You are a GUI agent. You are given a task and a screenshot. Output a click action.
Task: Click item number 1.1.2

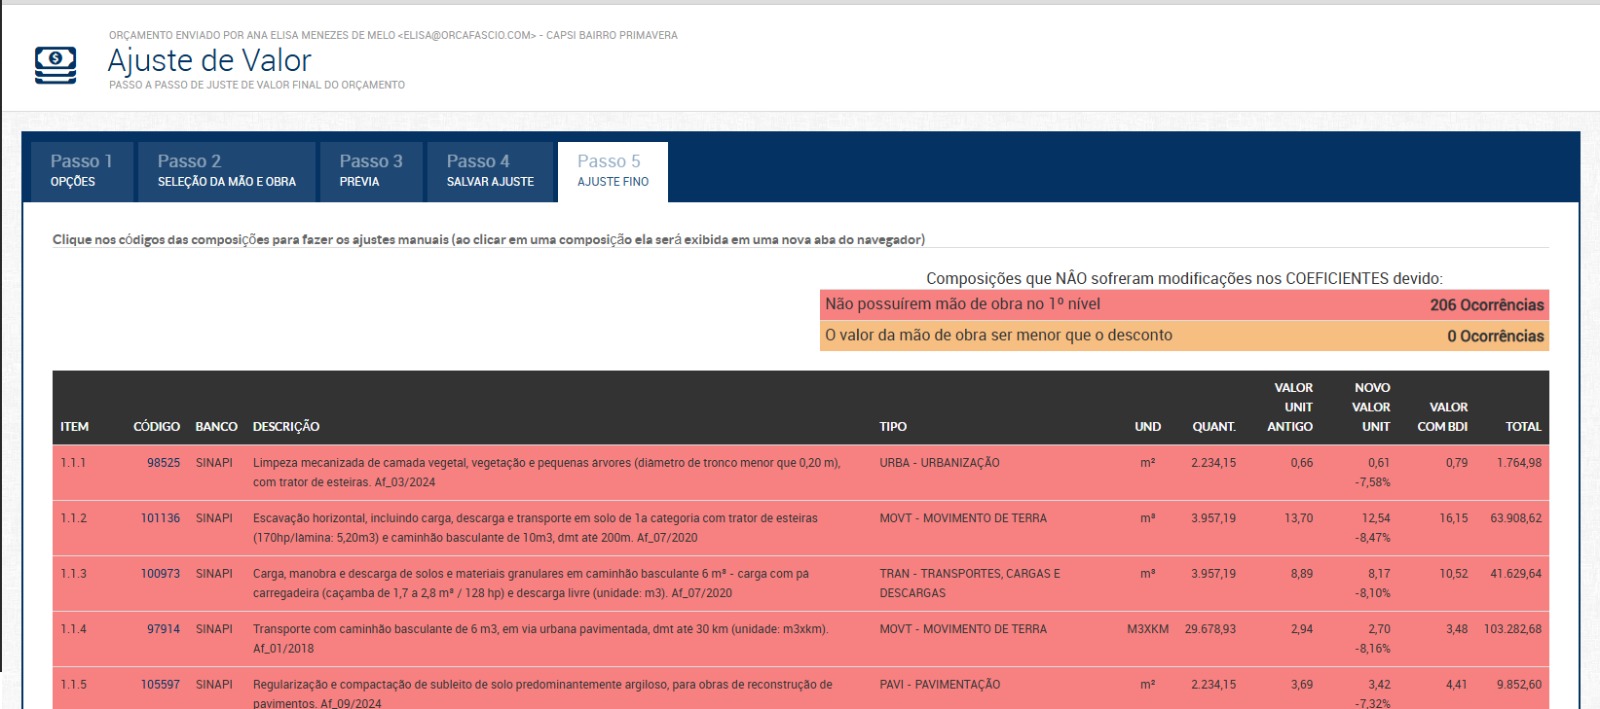[x=73, y=518]
